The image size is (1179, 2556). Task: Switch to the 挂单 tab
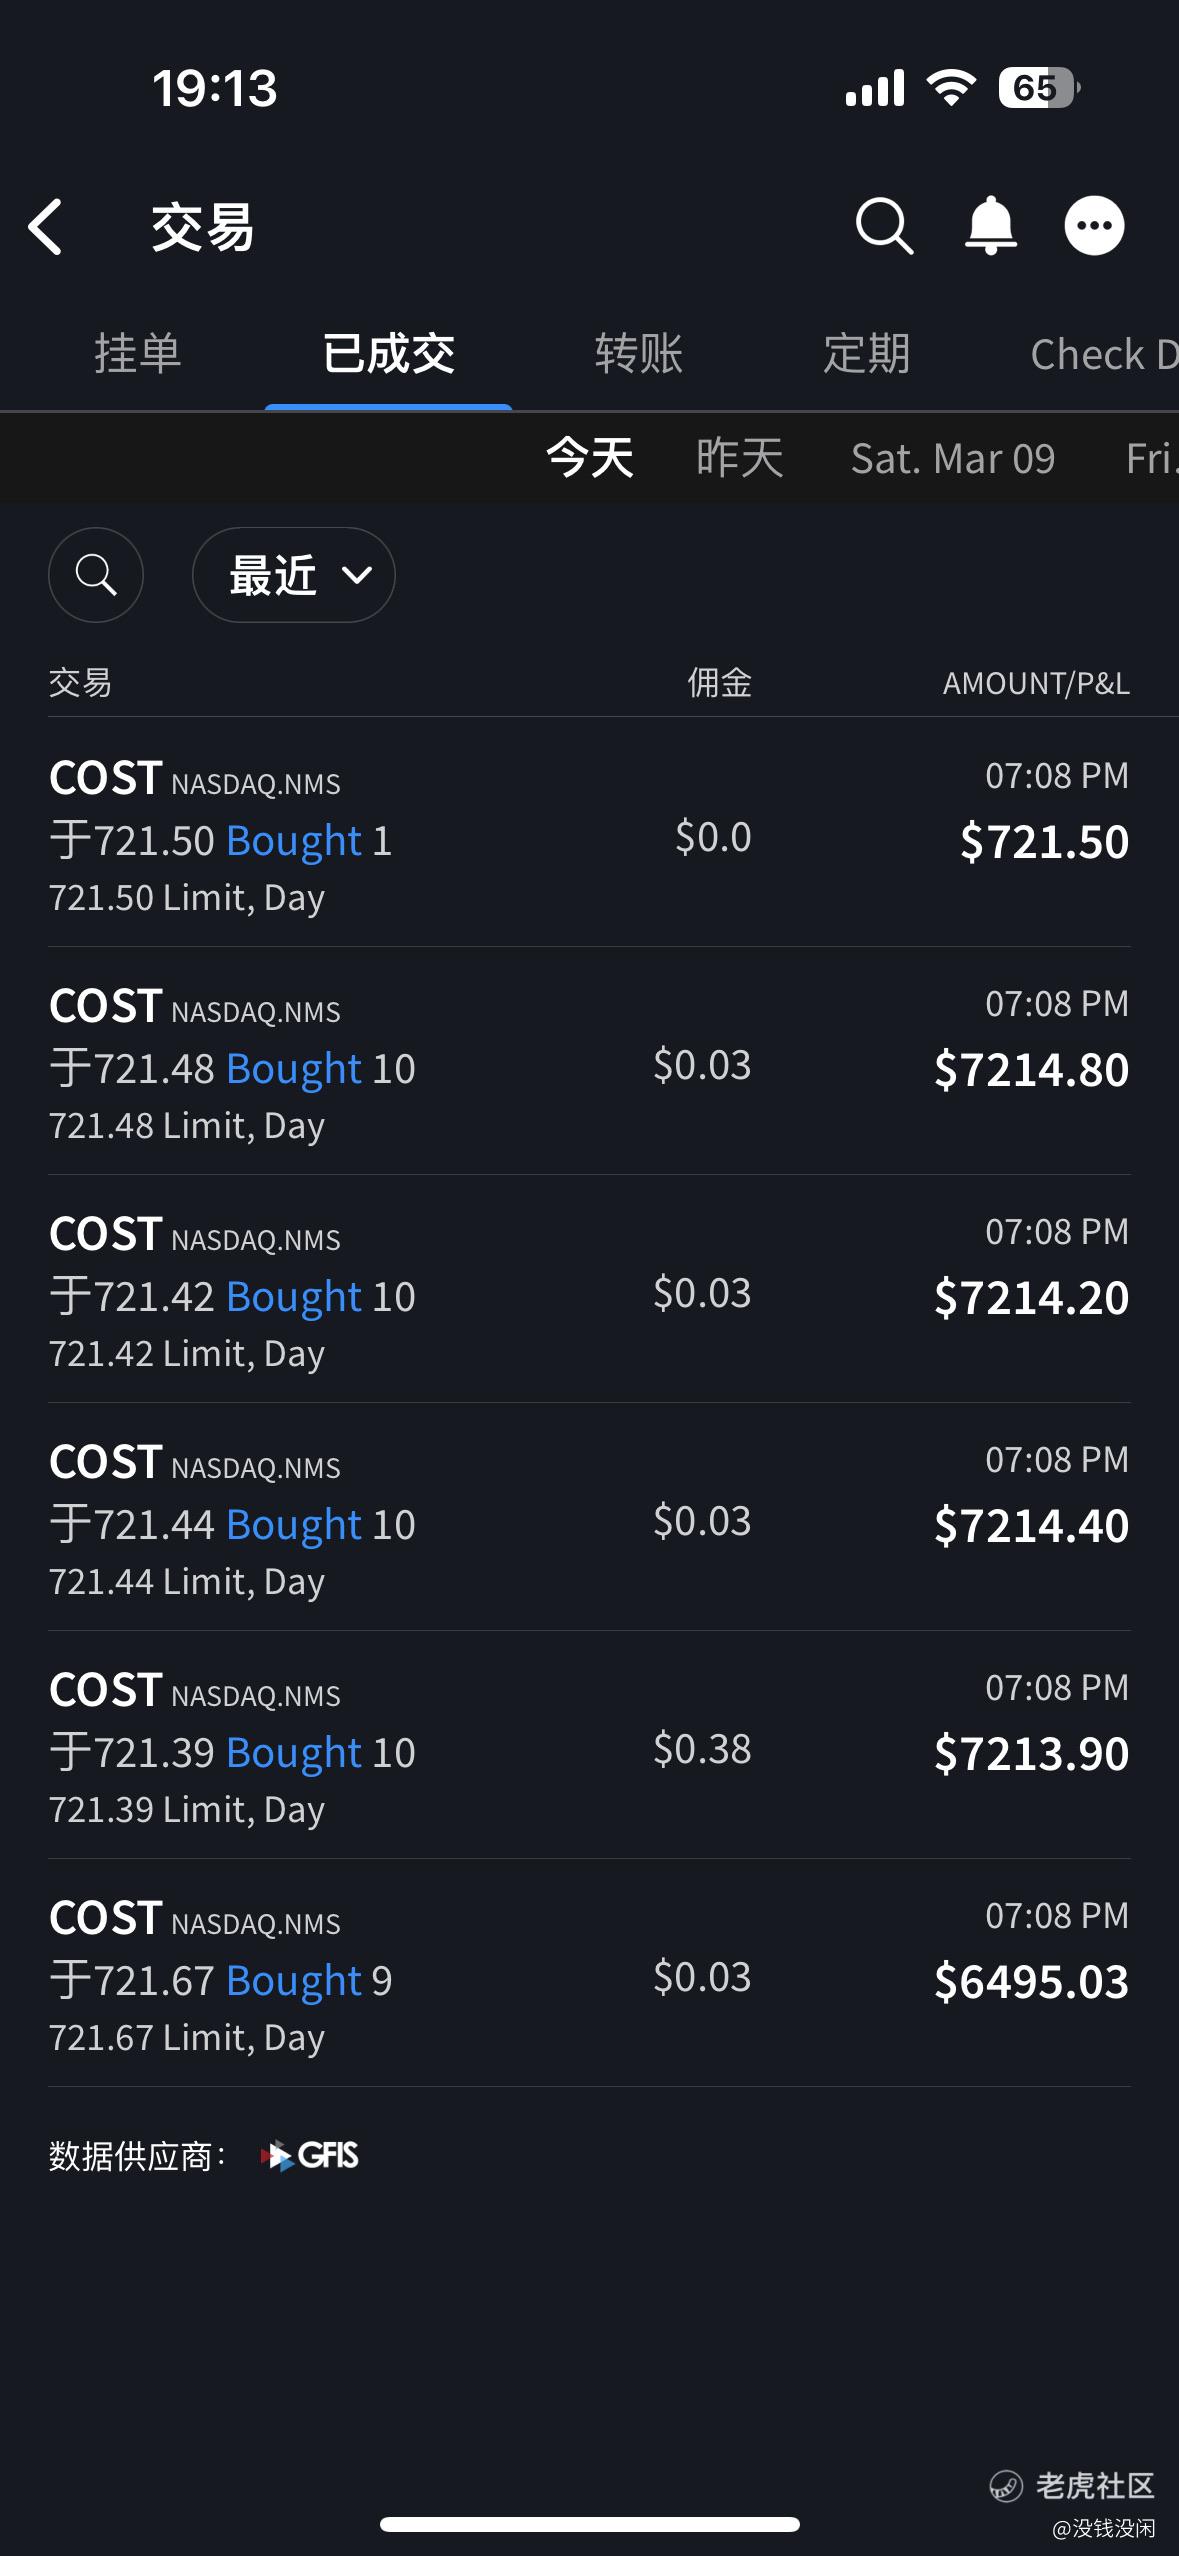138,354
